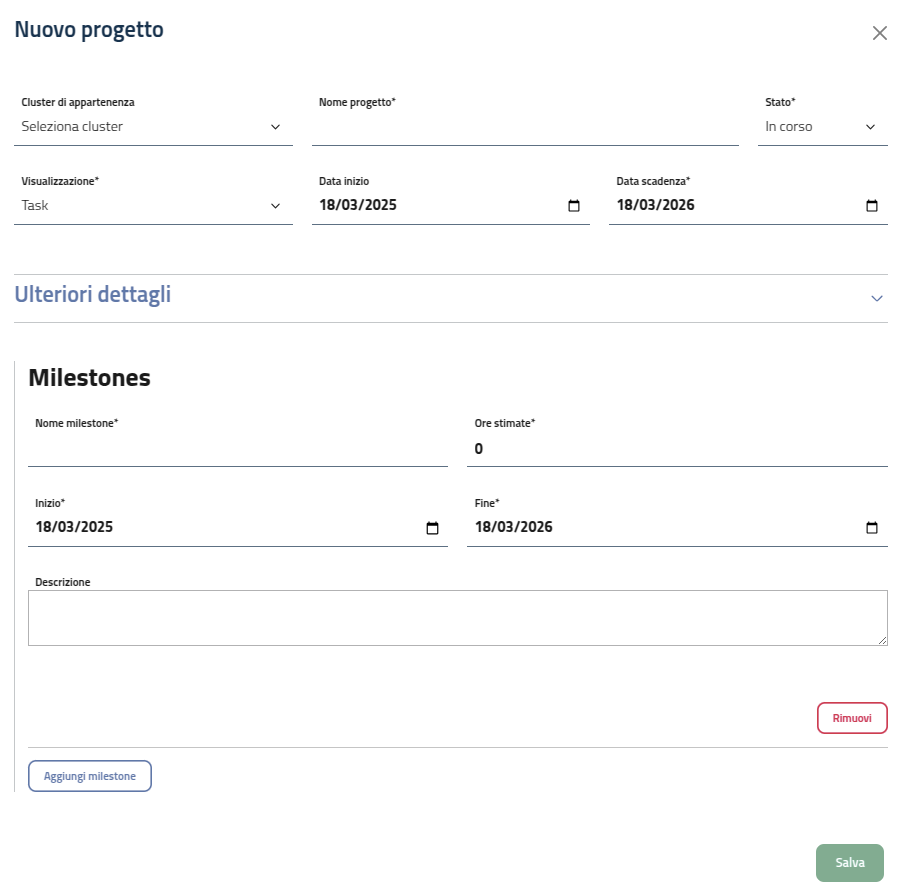The height and width of the screenshot is (891, 899).
Task: Open calendar picker for Data inizio
Action: (x=574, y=206)
